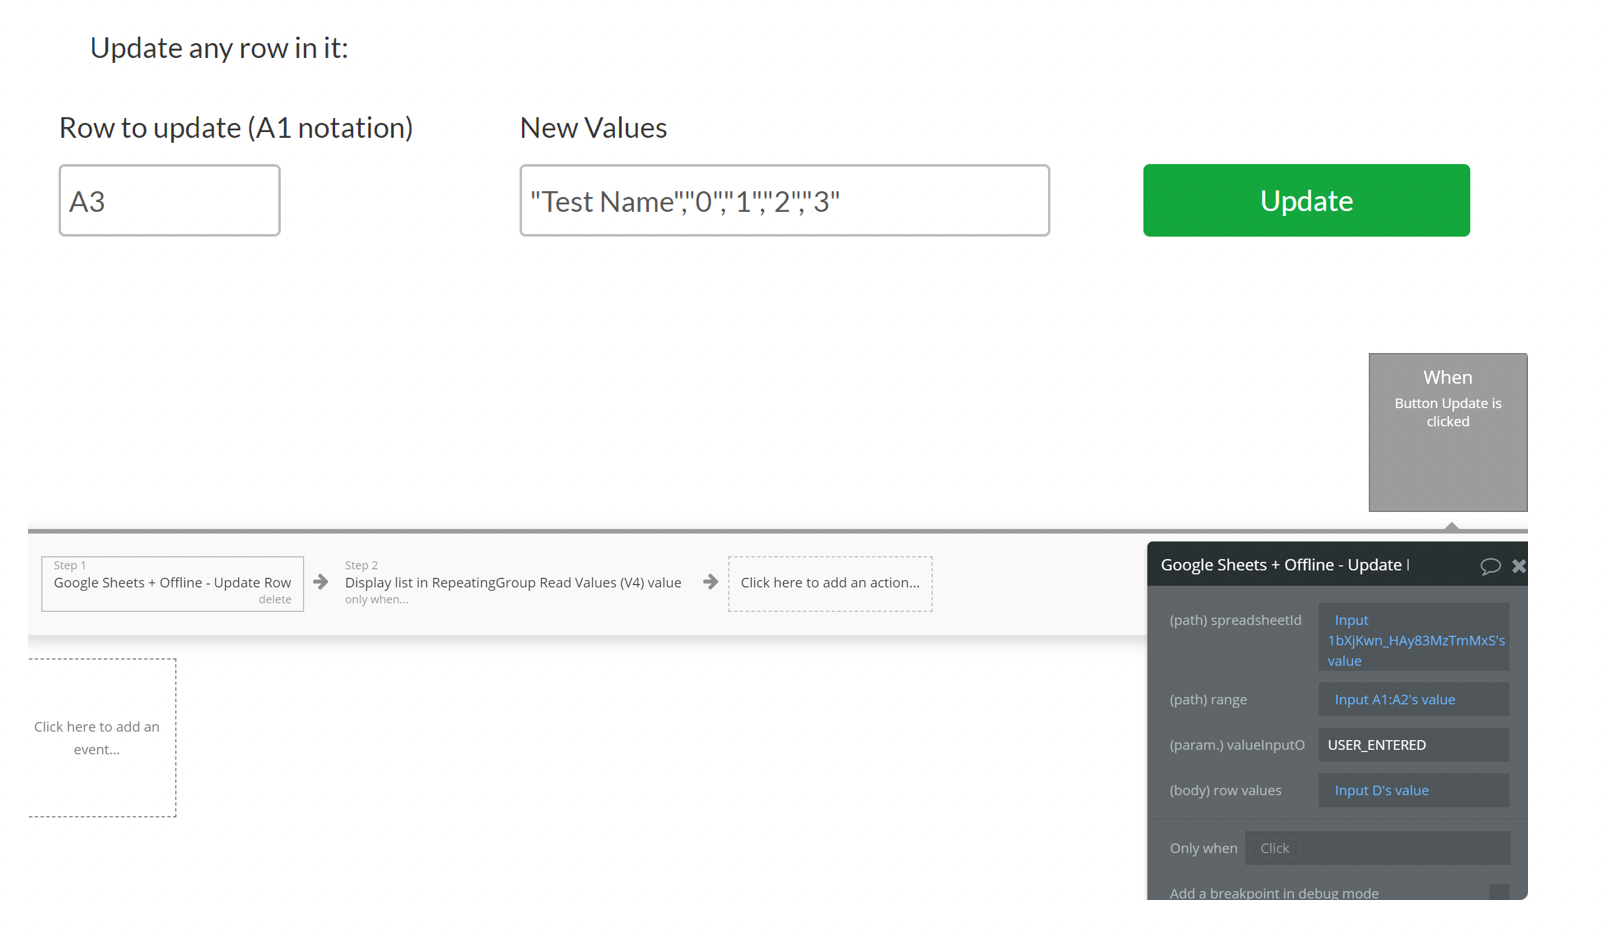This screenshot has width=1616, height=952.
Task: Select Step 1 Google Sheets Update Row action
Action: (172, 583)
